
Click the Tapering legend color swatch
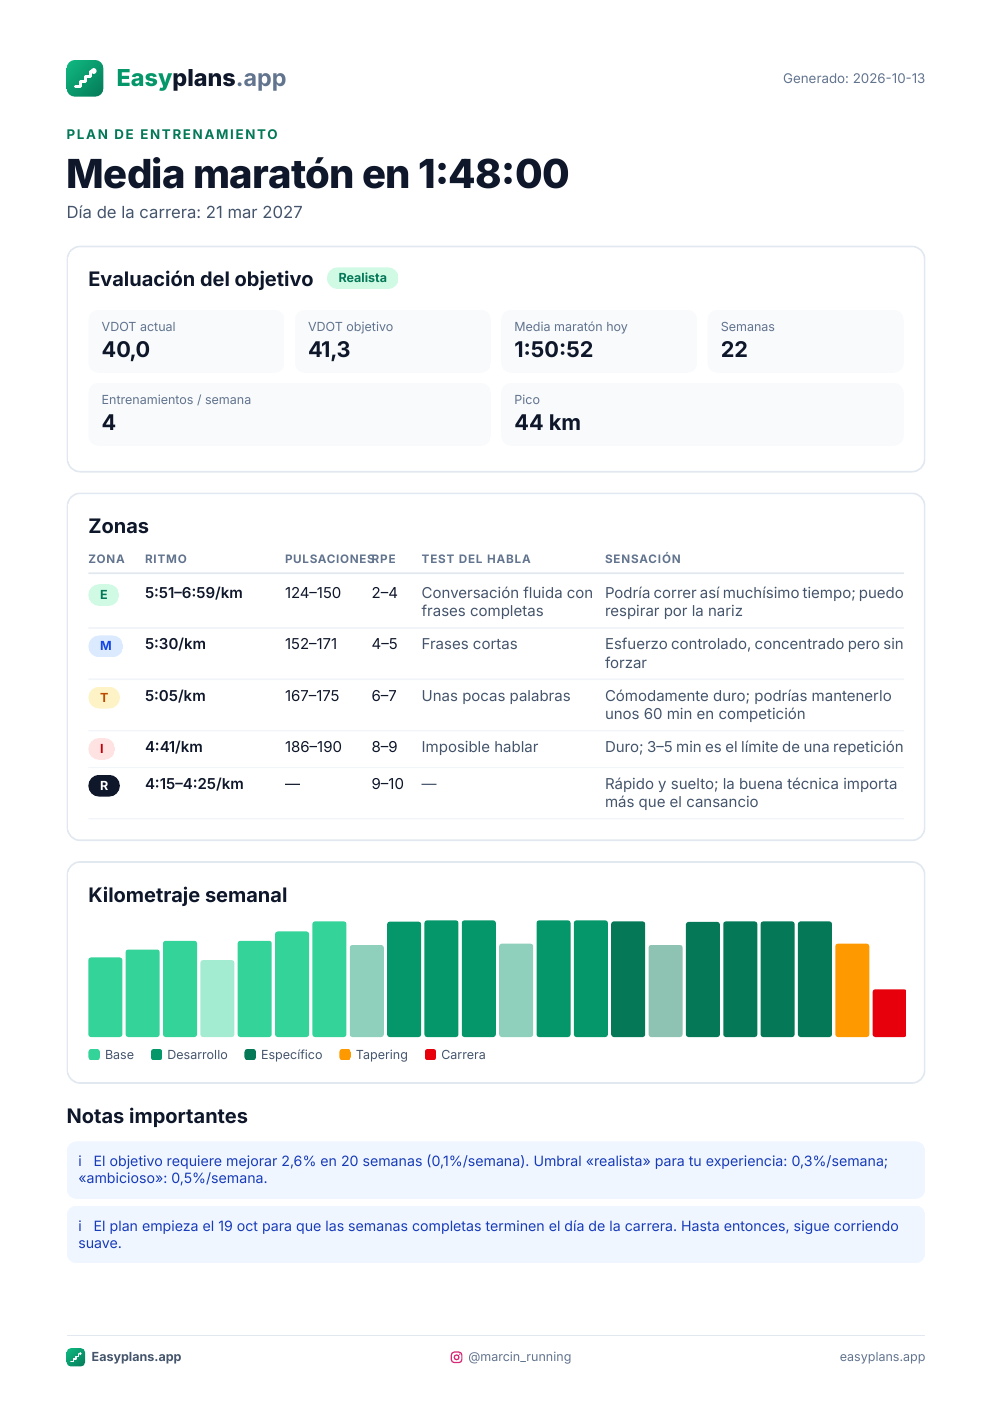345,1054
